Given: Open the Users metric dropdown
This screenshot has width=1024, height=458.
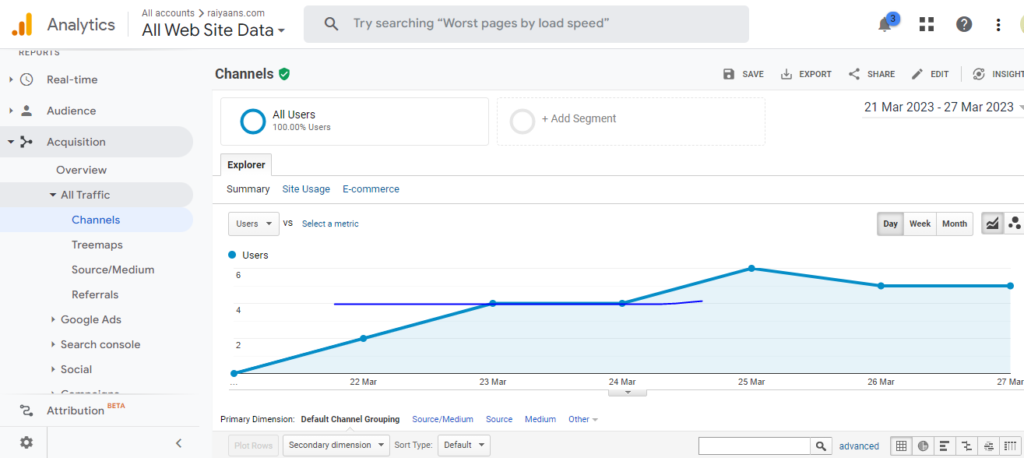Looking at the screenshot, I should (x=253, y=224).
